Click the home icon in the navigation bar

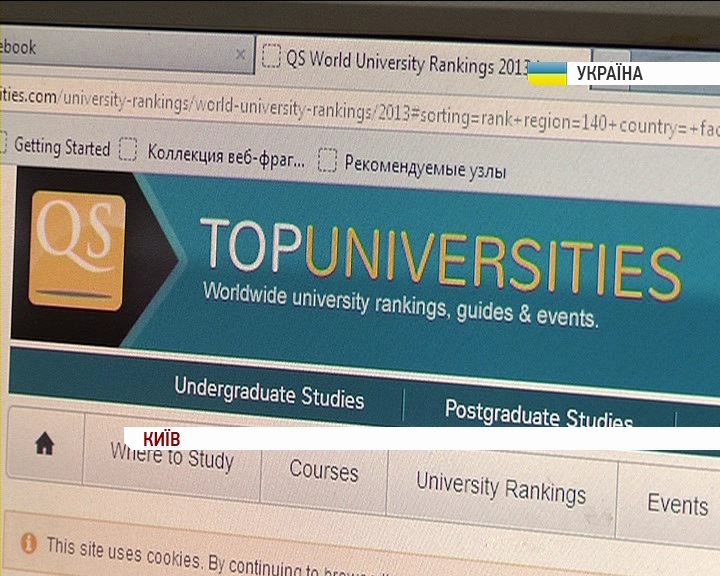[x=44, y=446]
